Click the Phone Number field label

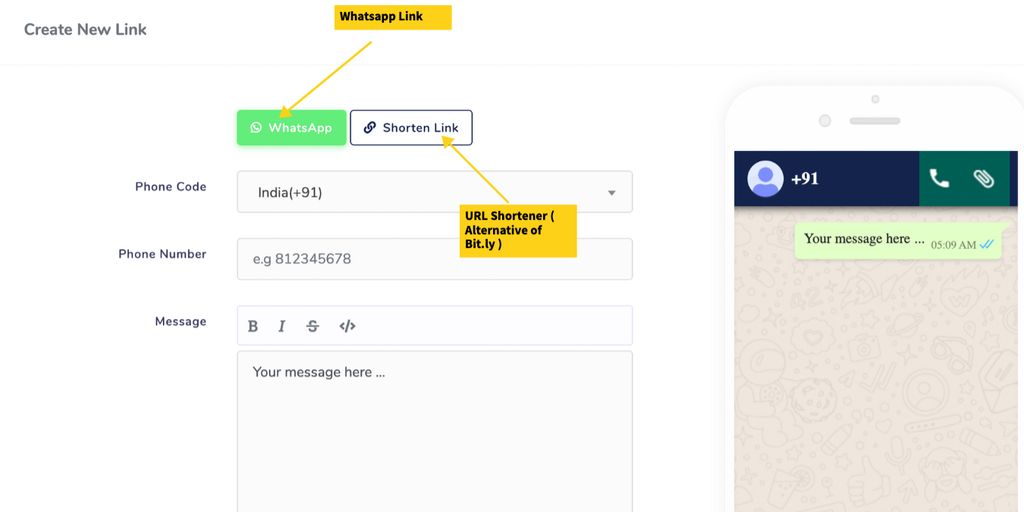[x=163, y=254]
